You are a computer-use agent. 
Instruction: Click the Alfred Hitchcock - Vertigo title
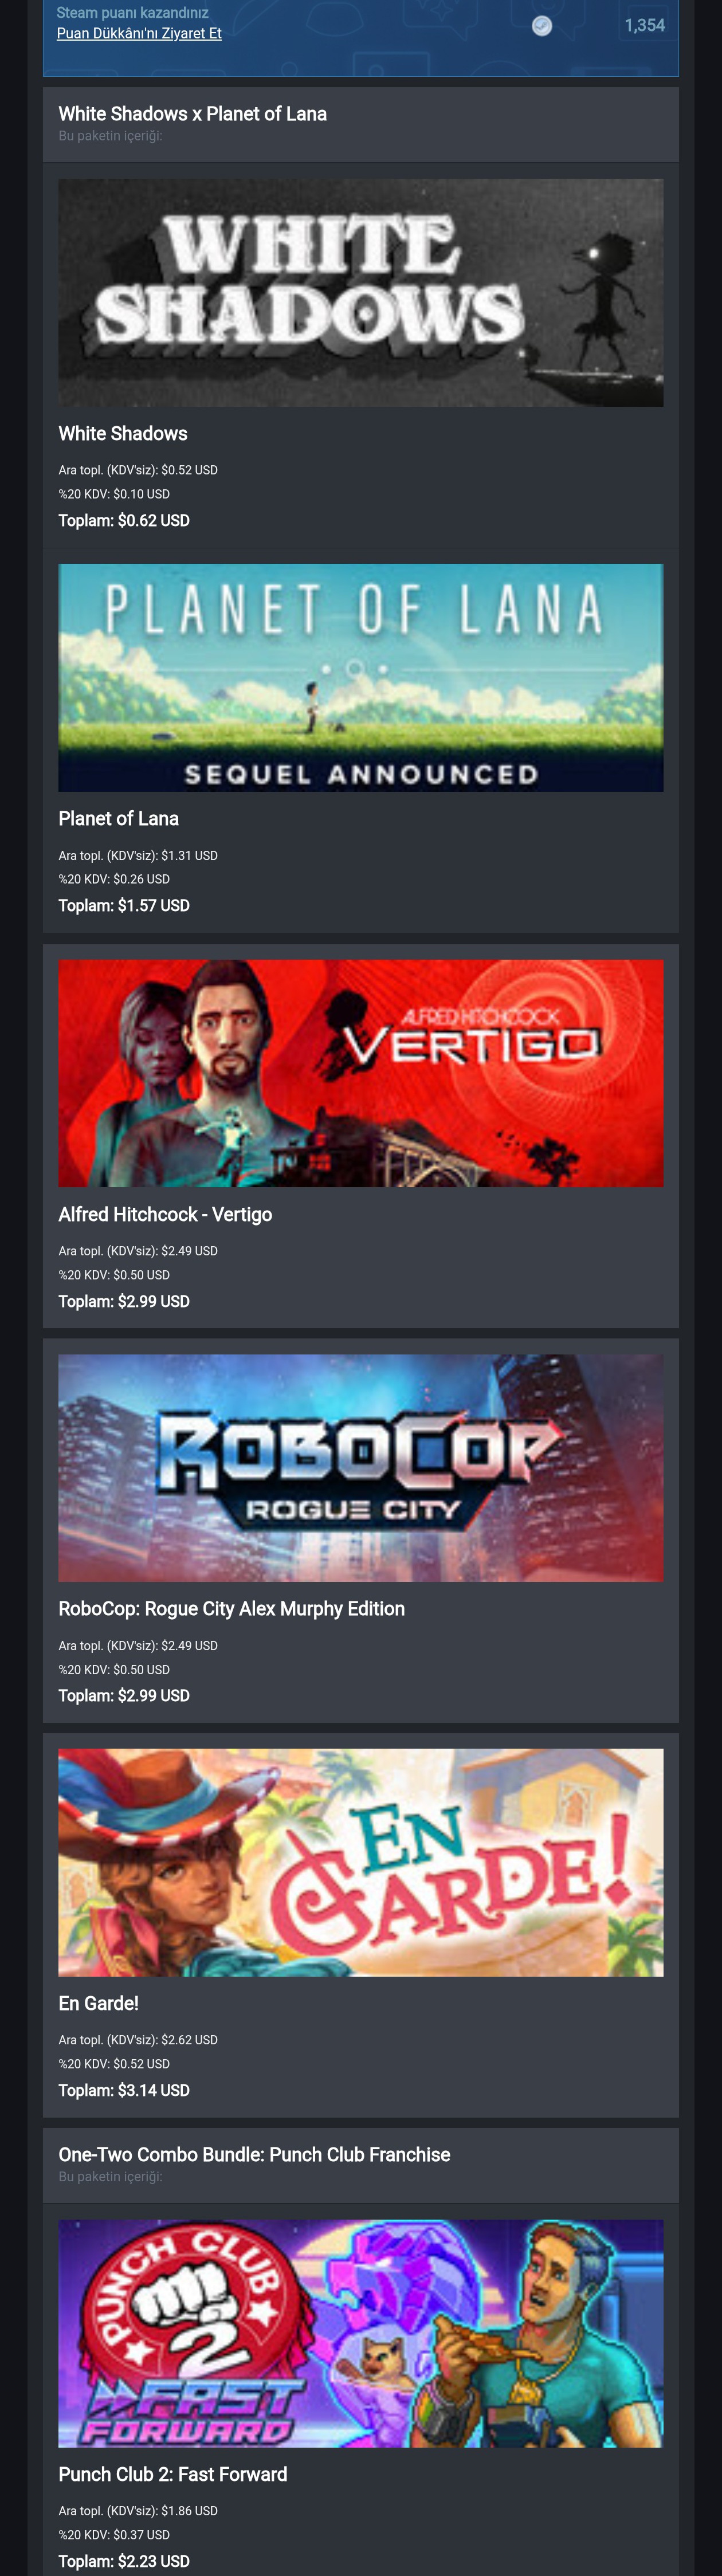coord(165,1214)
